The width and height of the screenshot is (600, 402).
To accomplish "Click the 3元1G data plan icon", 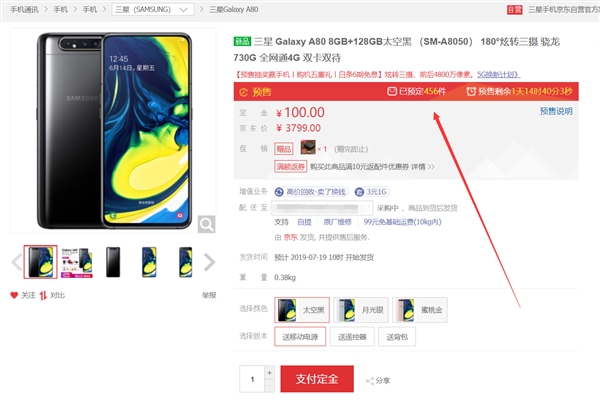I will click(359, 192).
